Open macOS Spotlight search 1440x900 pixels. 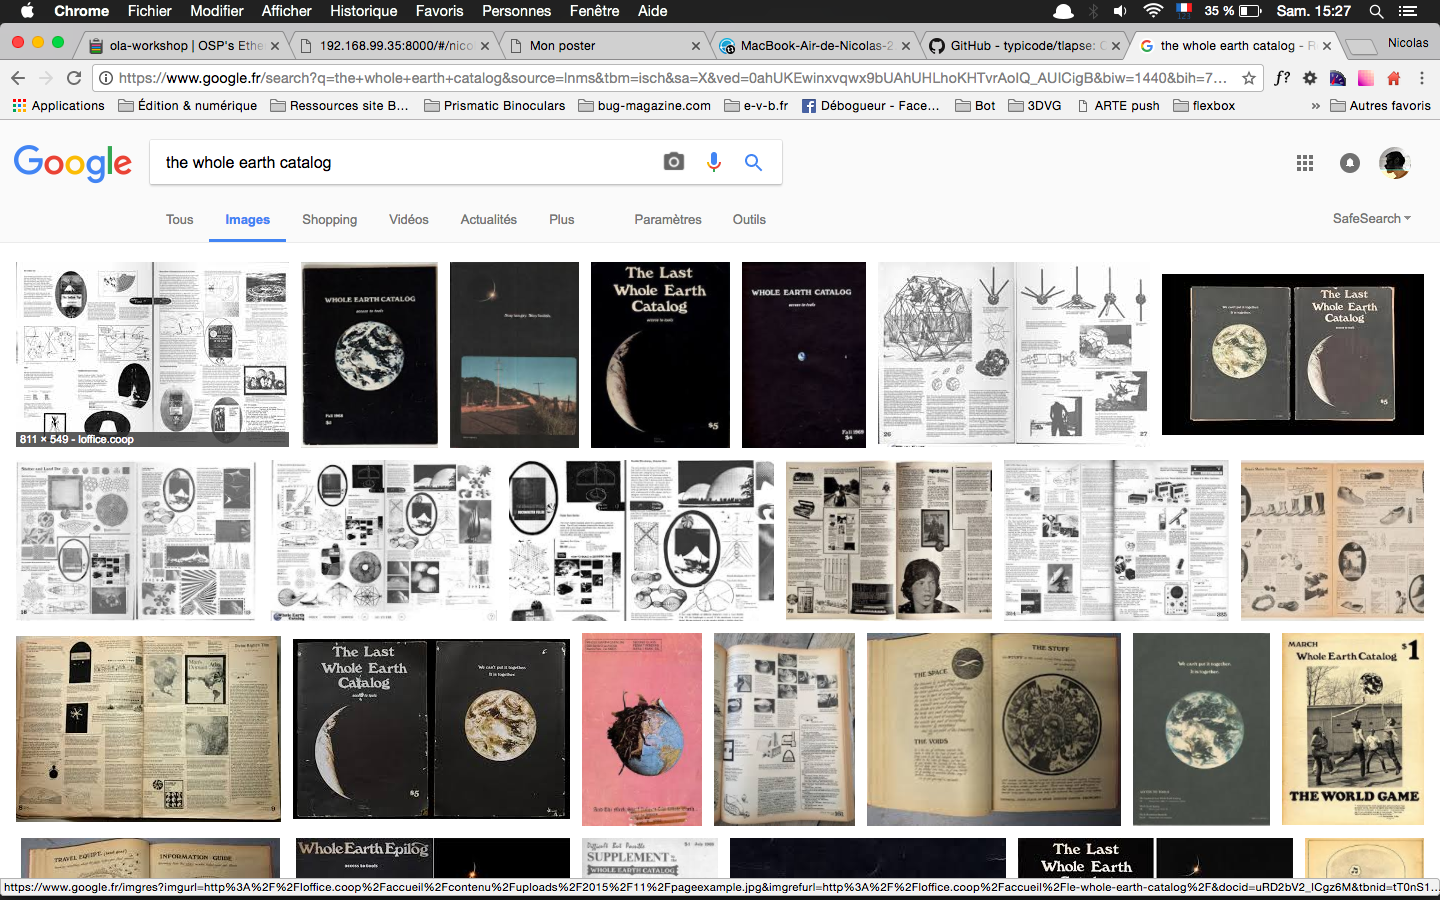(1376, 11)
